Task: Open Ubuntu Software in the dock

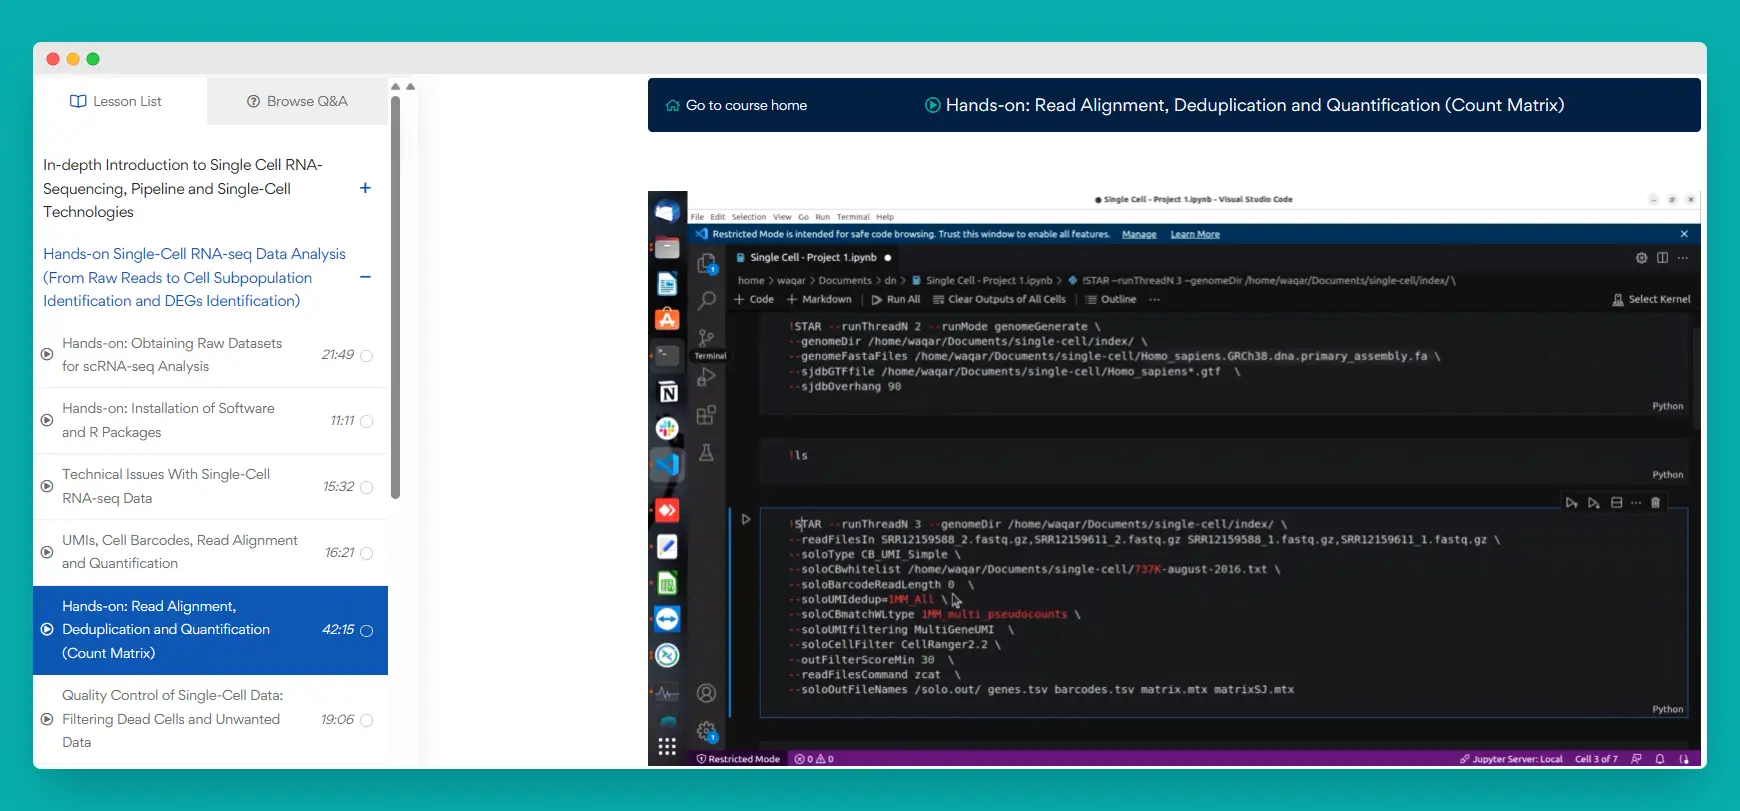Action: click(x=667, y=319)
